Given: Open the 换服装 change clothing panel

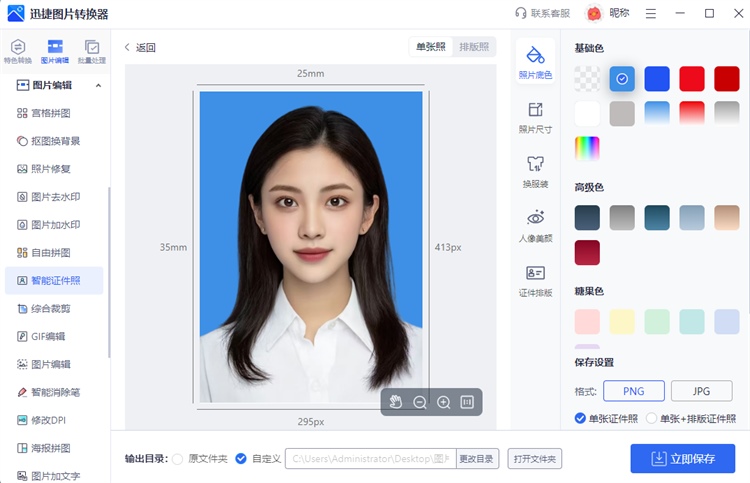Looking at the screenshot, I should [x=535, y=171].
